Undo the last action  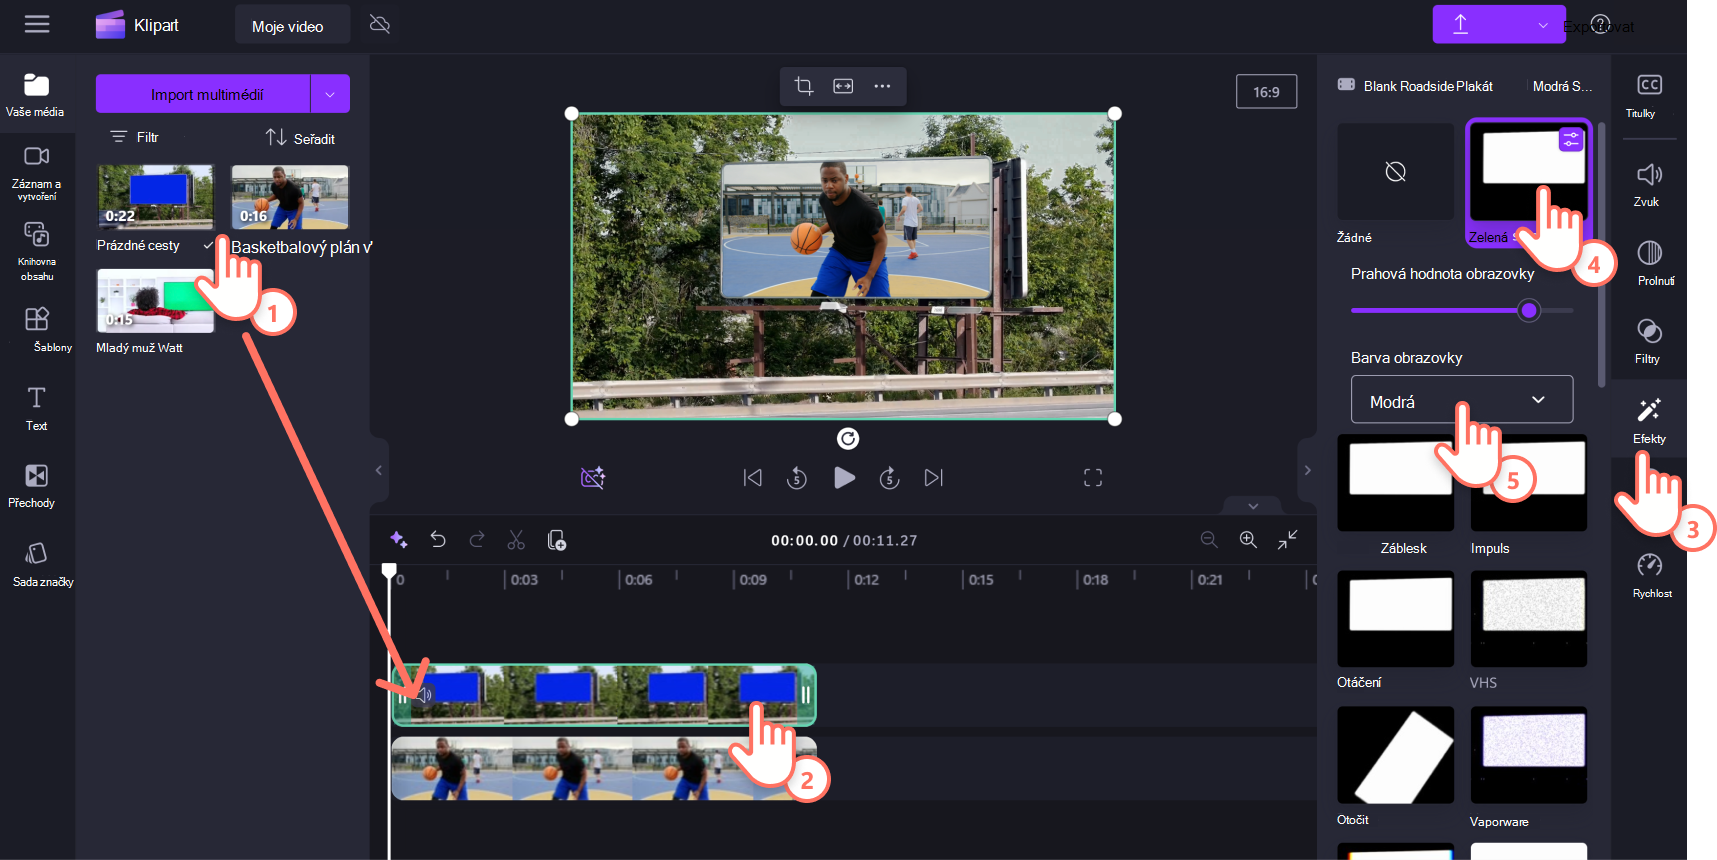pos(438,540)
